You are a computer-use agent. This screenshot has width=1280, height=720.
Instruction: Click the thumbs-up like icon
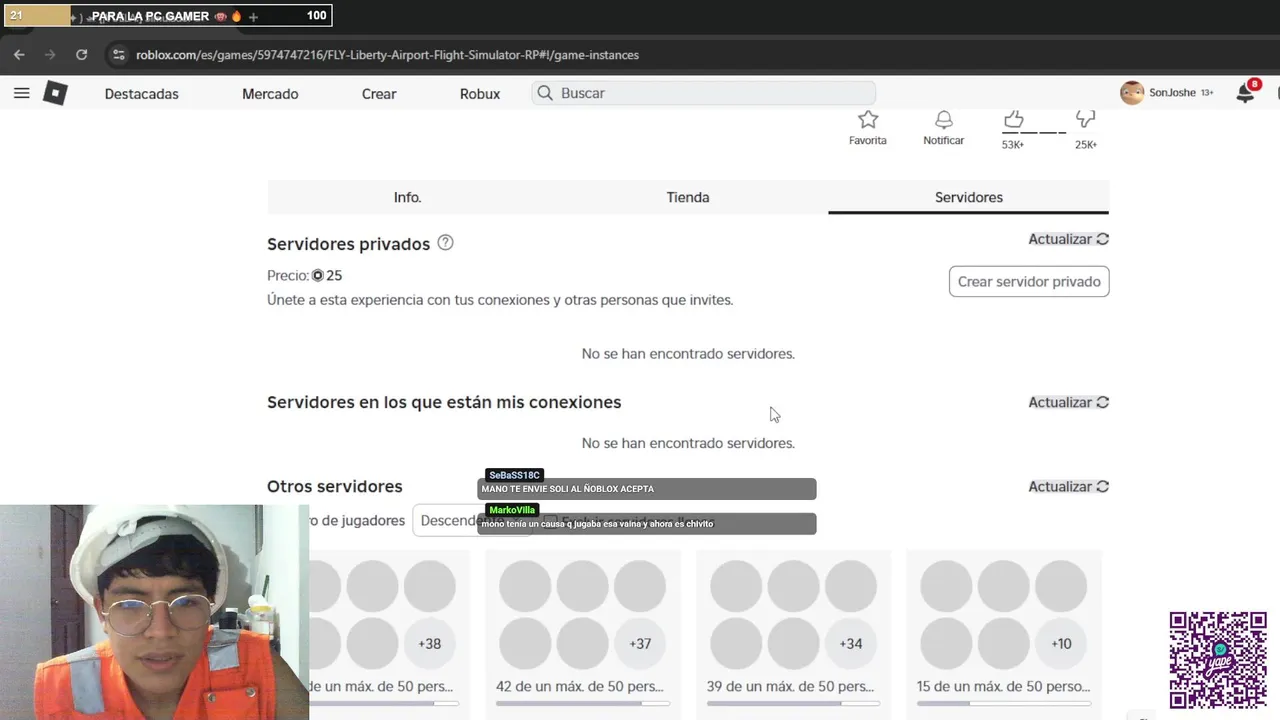point(1014,120)
